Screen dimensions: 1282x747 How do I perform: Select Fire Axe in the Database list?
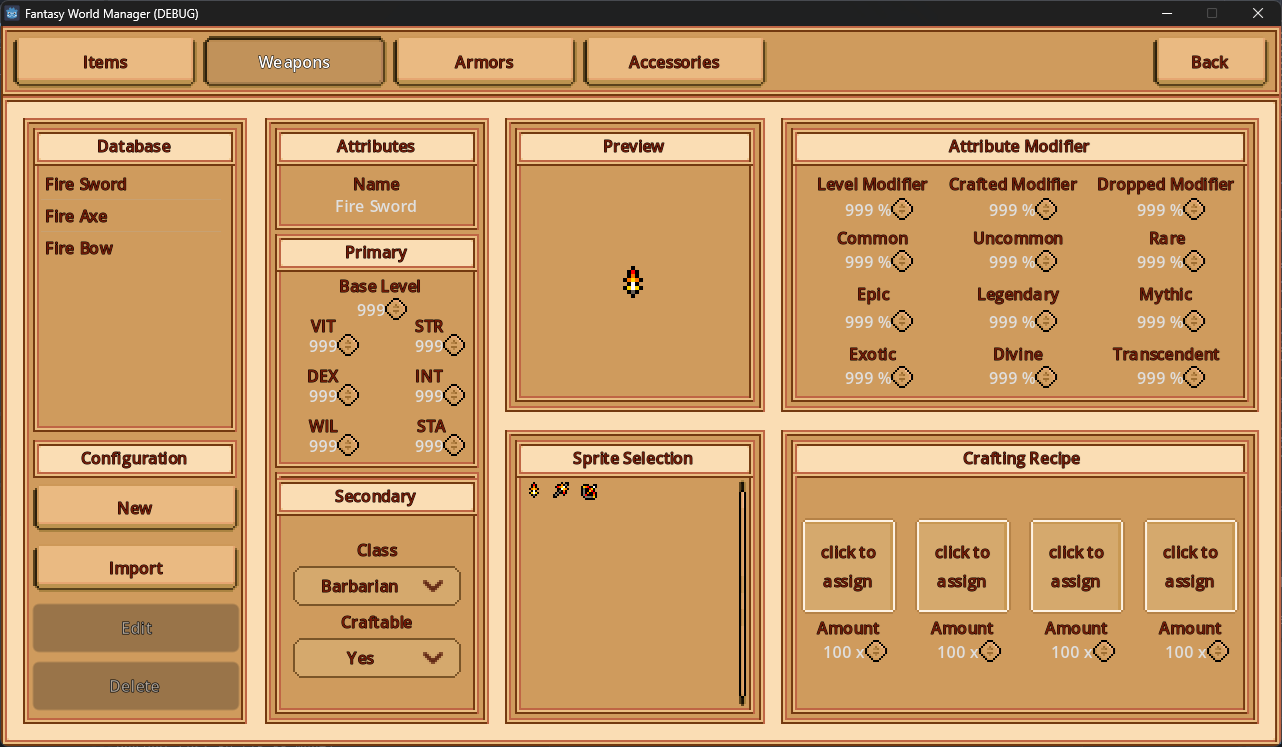(x=76, y=216)
